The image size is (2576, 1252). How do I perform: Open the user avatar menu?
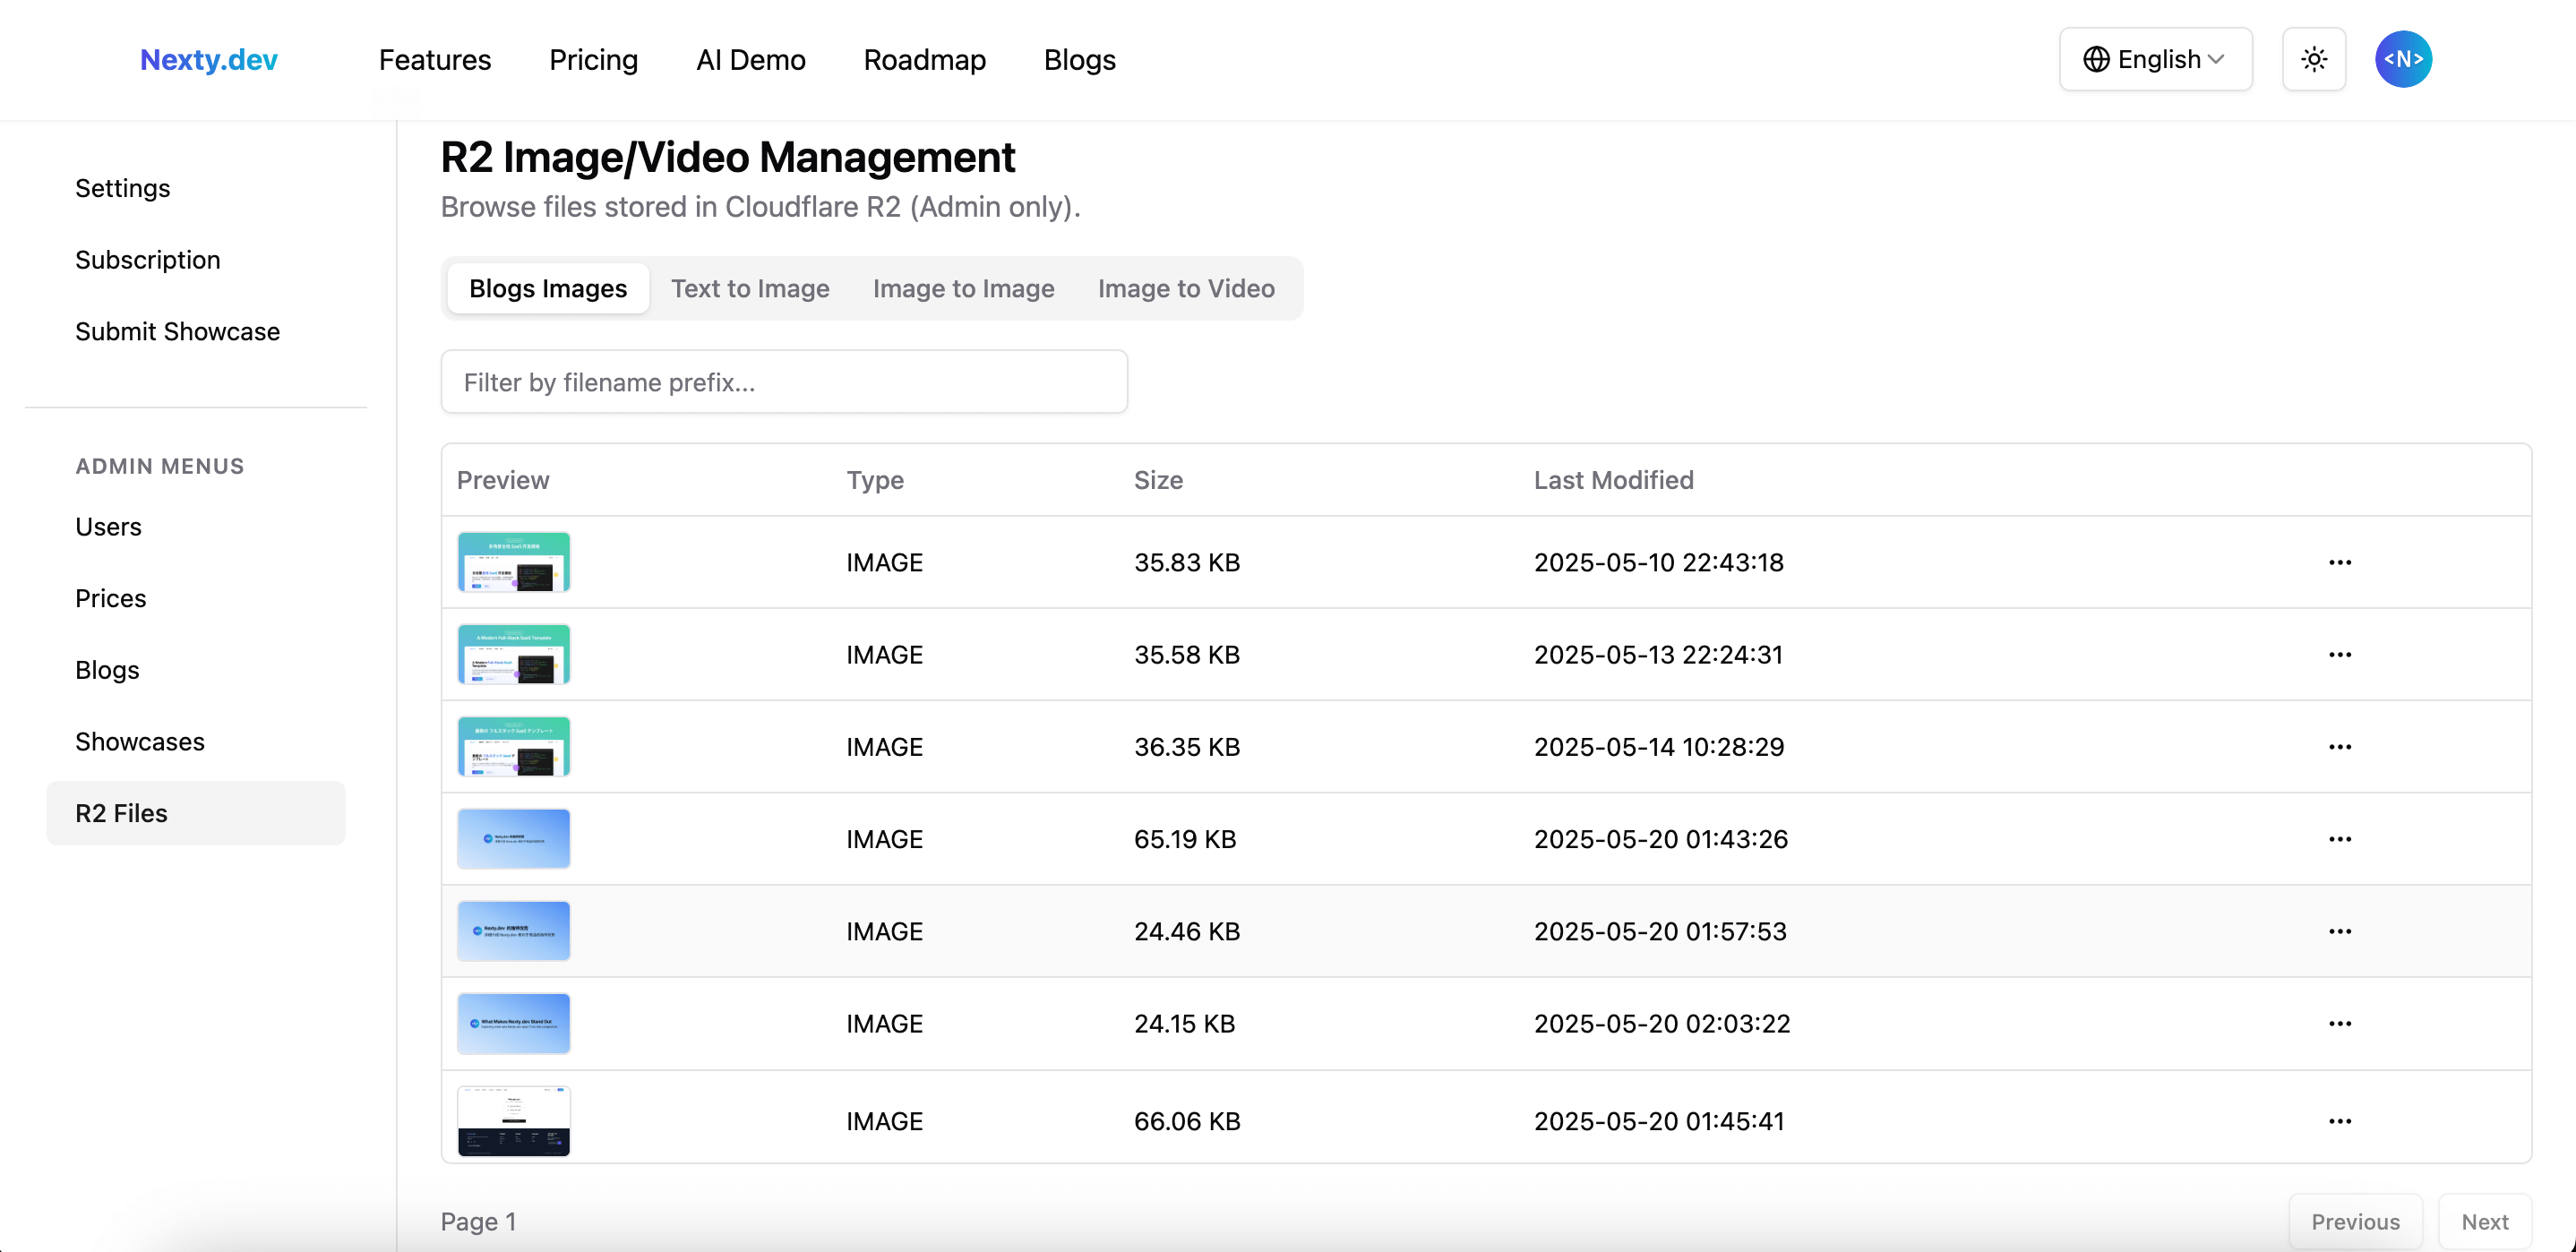click(2403, 60)
